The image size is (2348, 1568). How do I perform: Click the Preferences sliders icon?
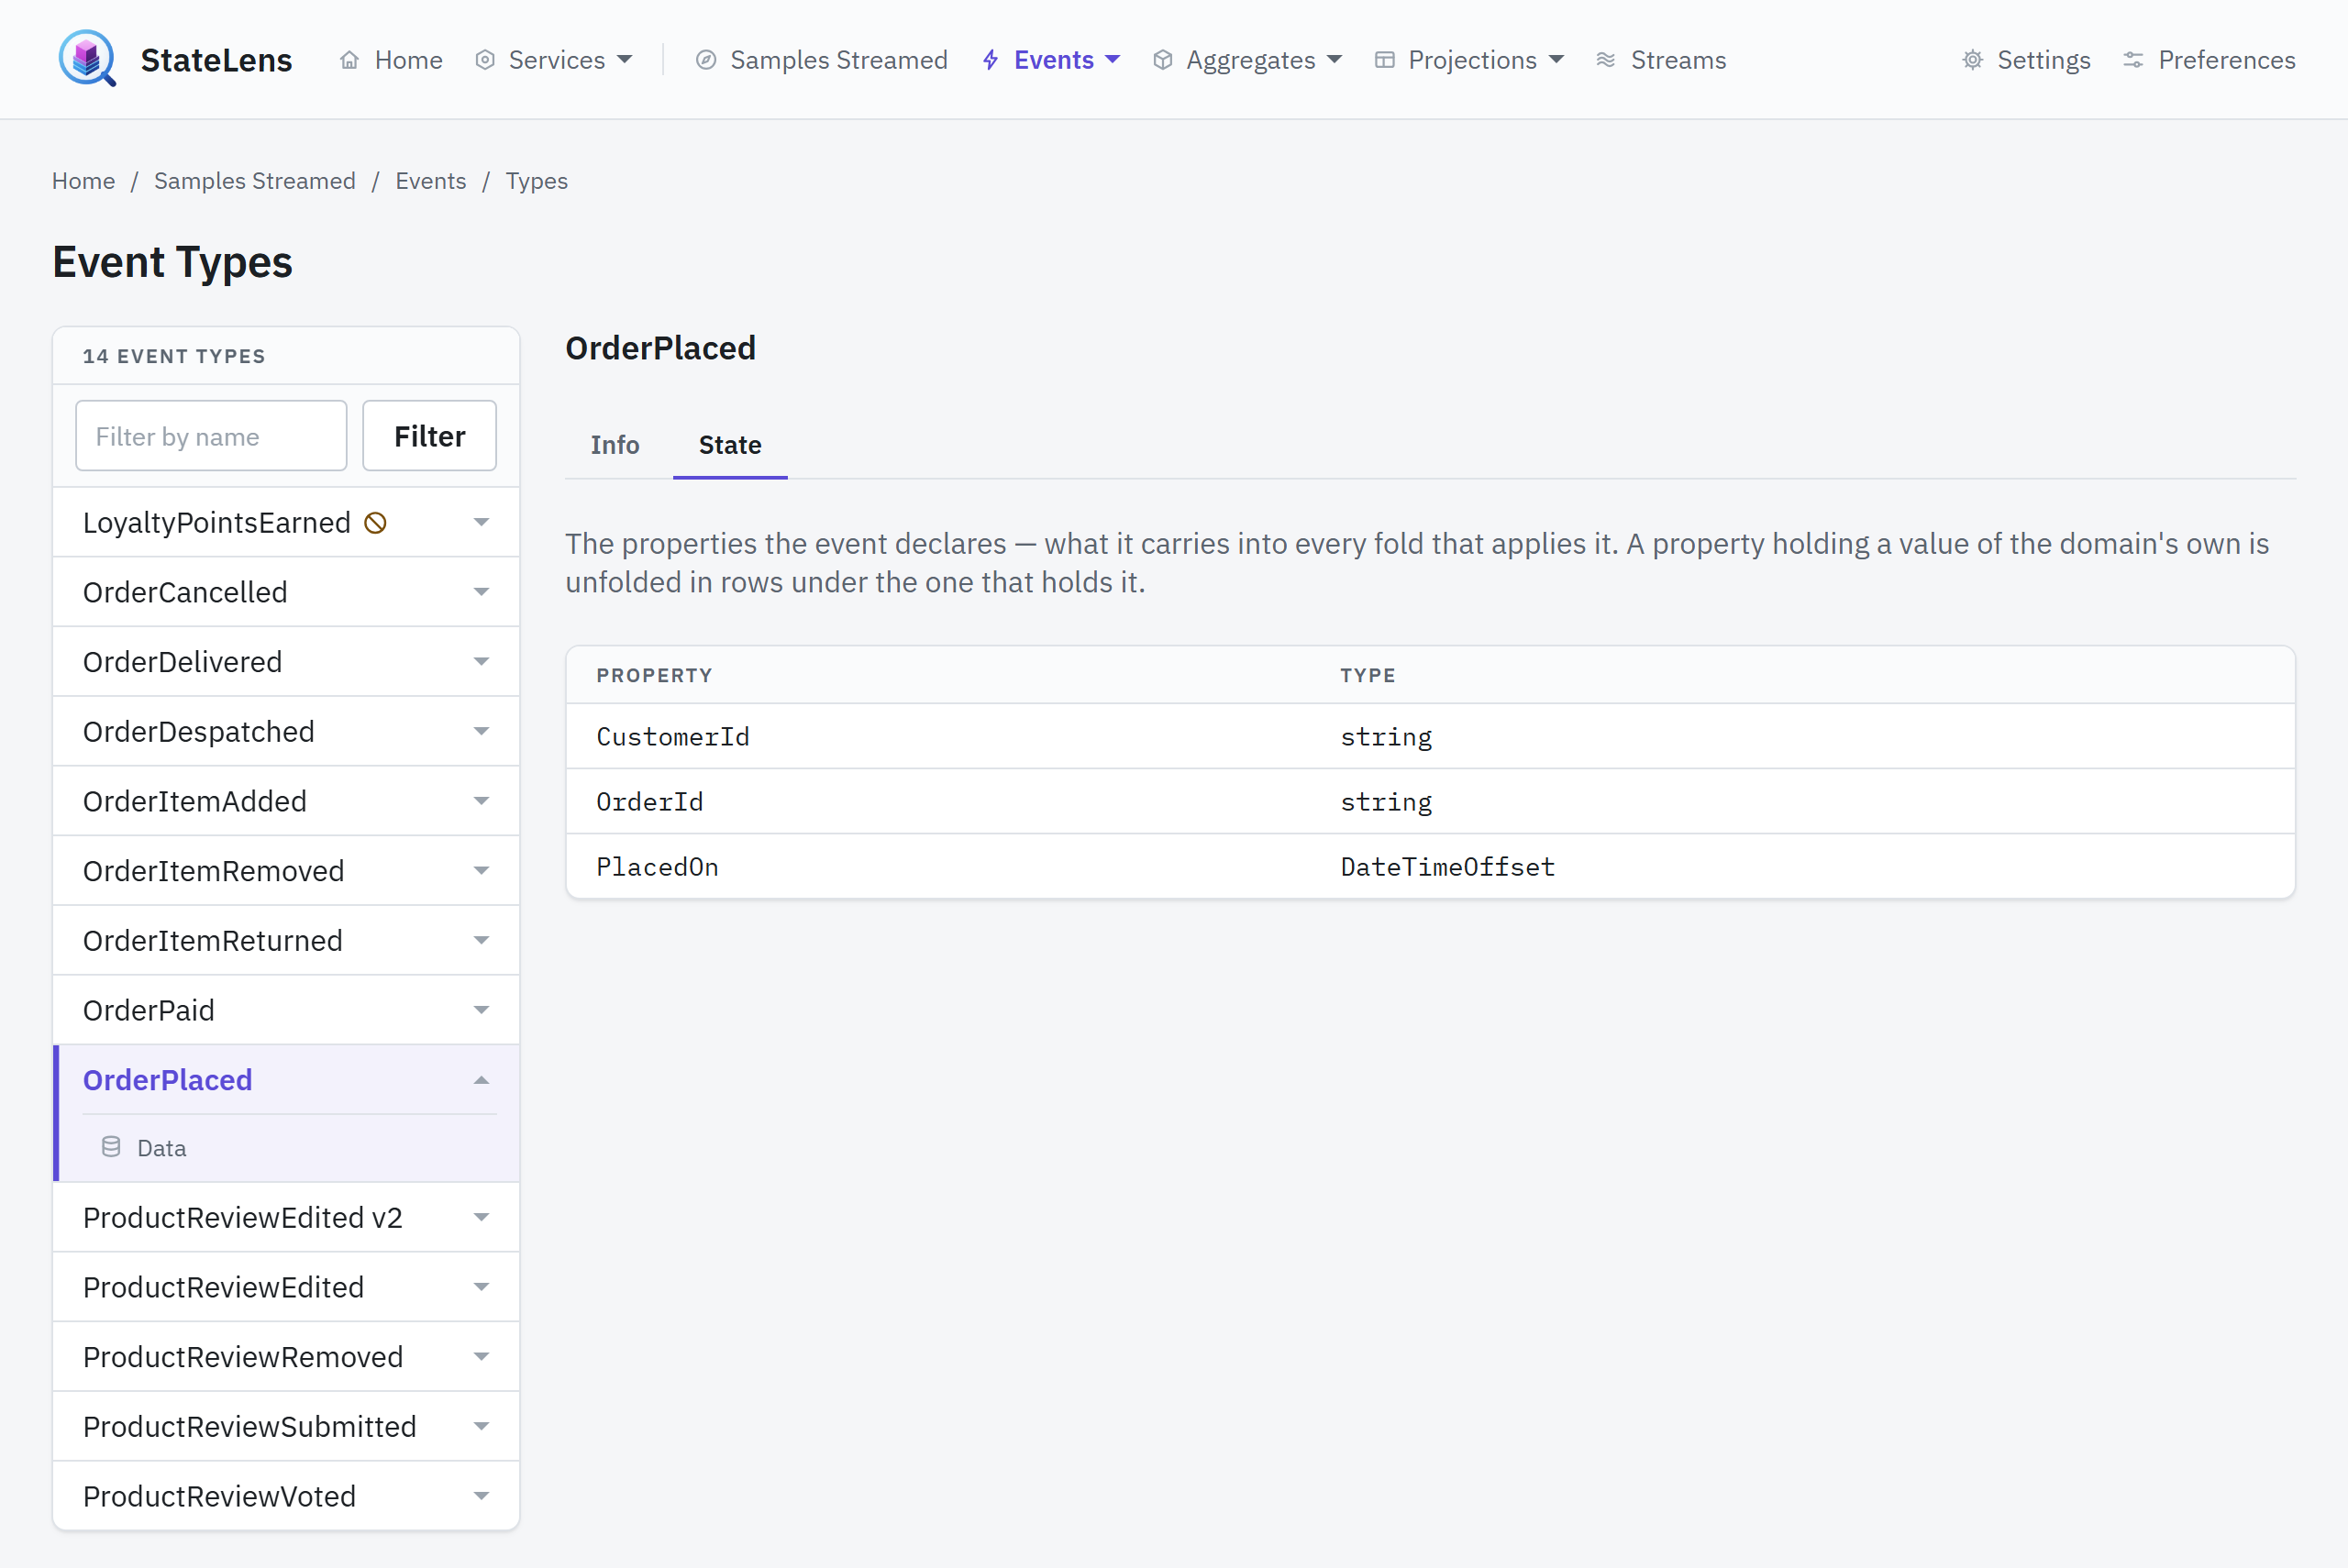click(x=2133, y=60)
